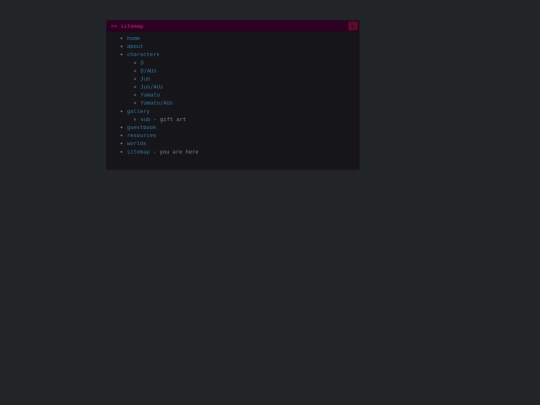Navigate to the gallery link
Image resolution: width=540 pixels, height=405 pixels.
point(138,111)
